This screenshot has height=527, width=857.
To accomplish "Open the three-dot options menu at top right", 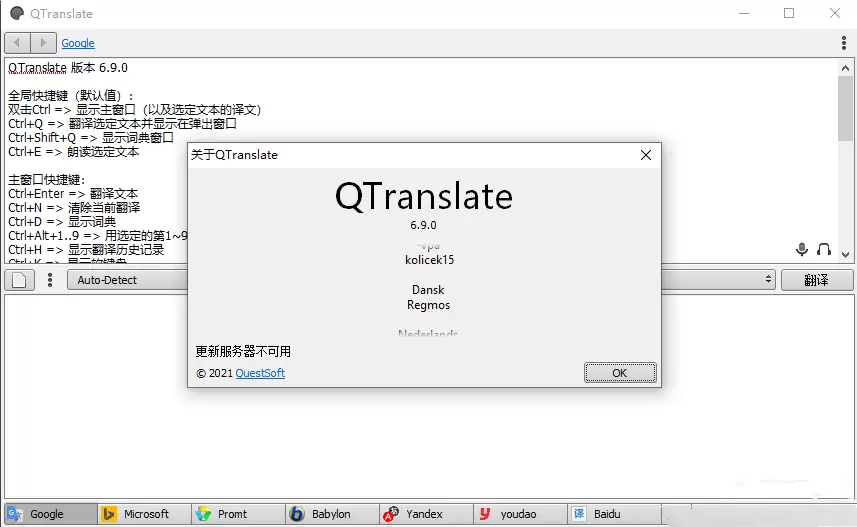I will 844,43.
